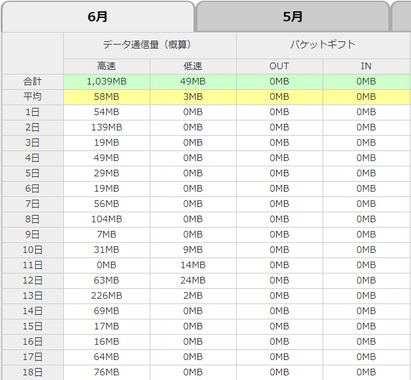Viewport: 411px width, 380px height.
Task: Click the 7MB value for 9日
Action: [107, 235]
